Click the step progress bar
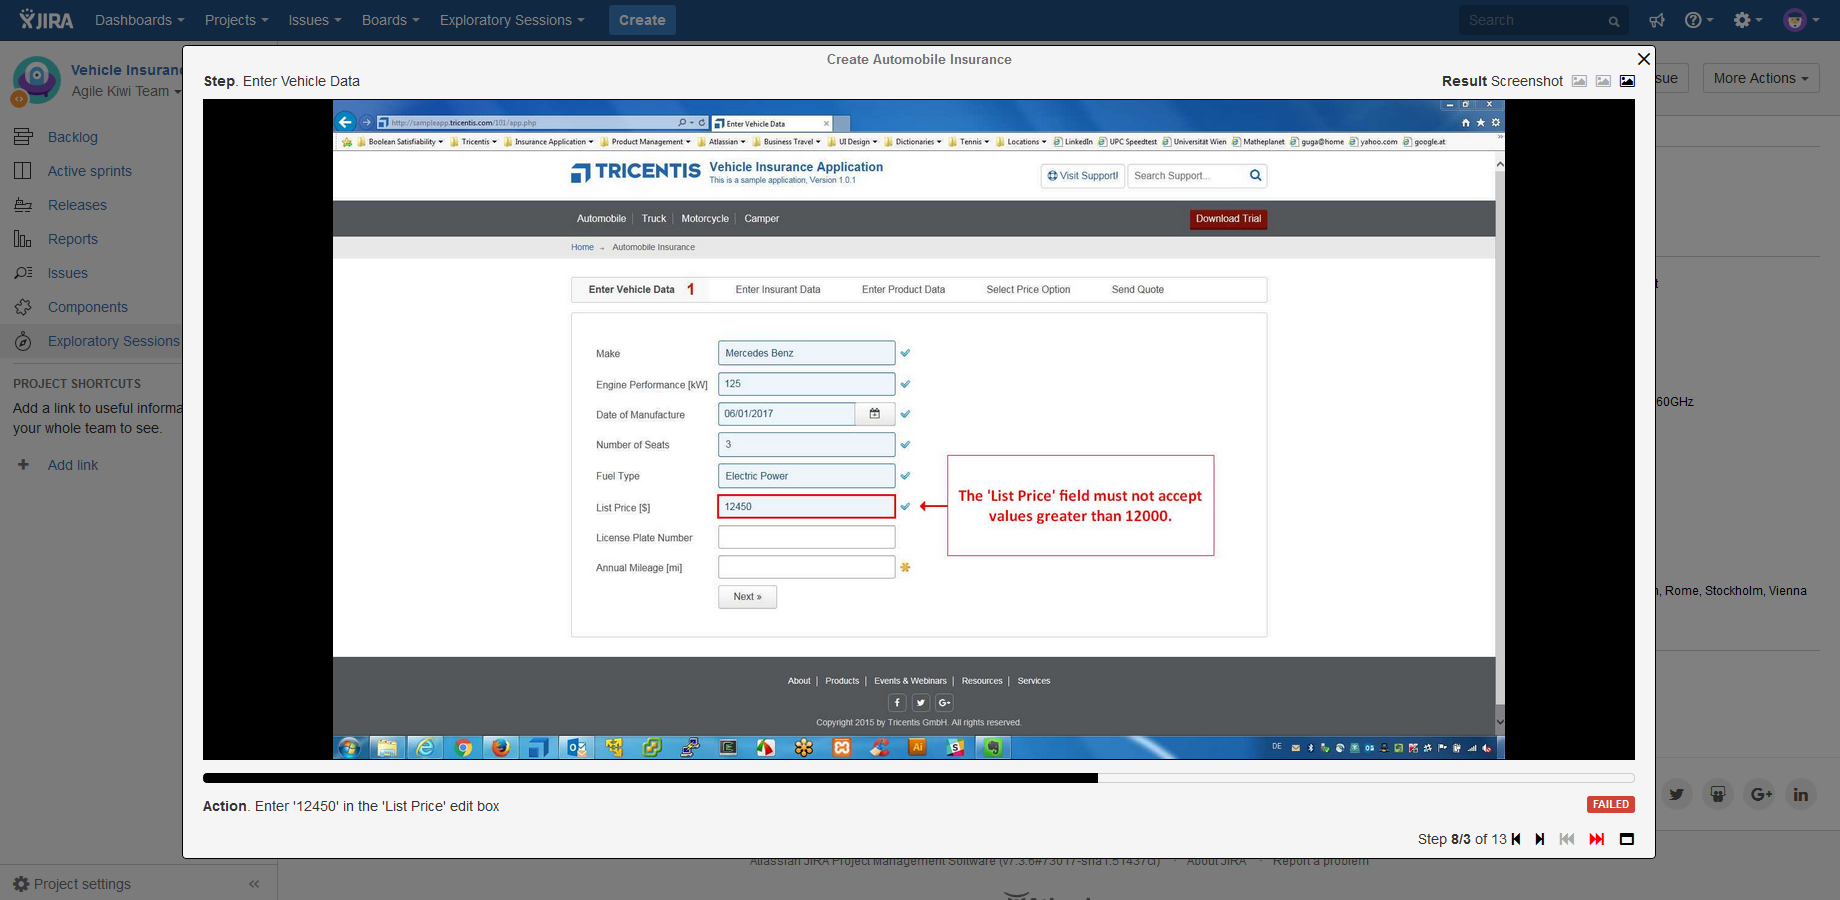 (x=919, y=778)
